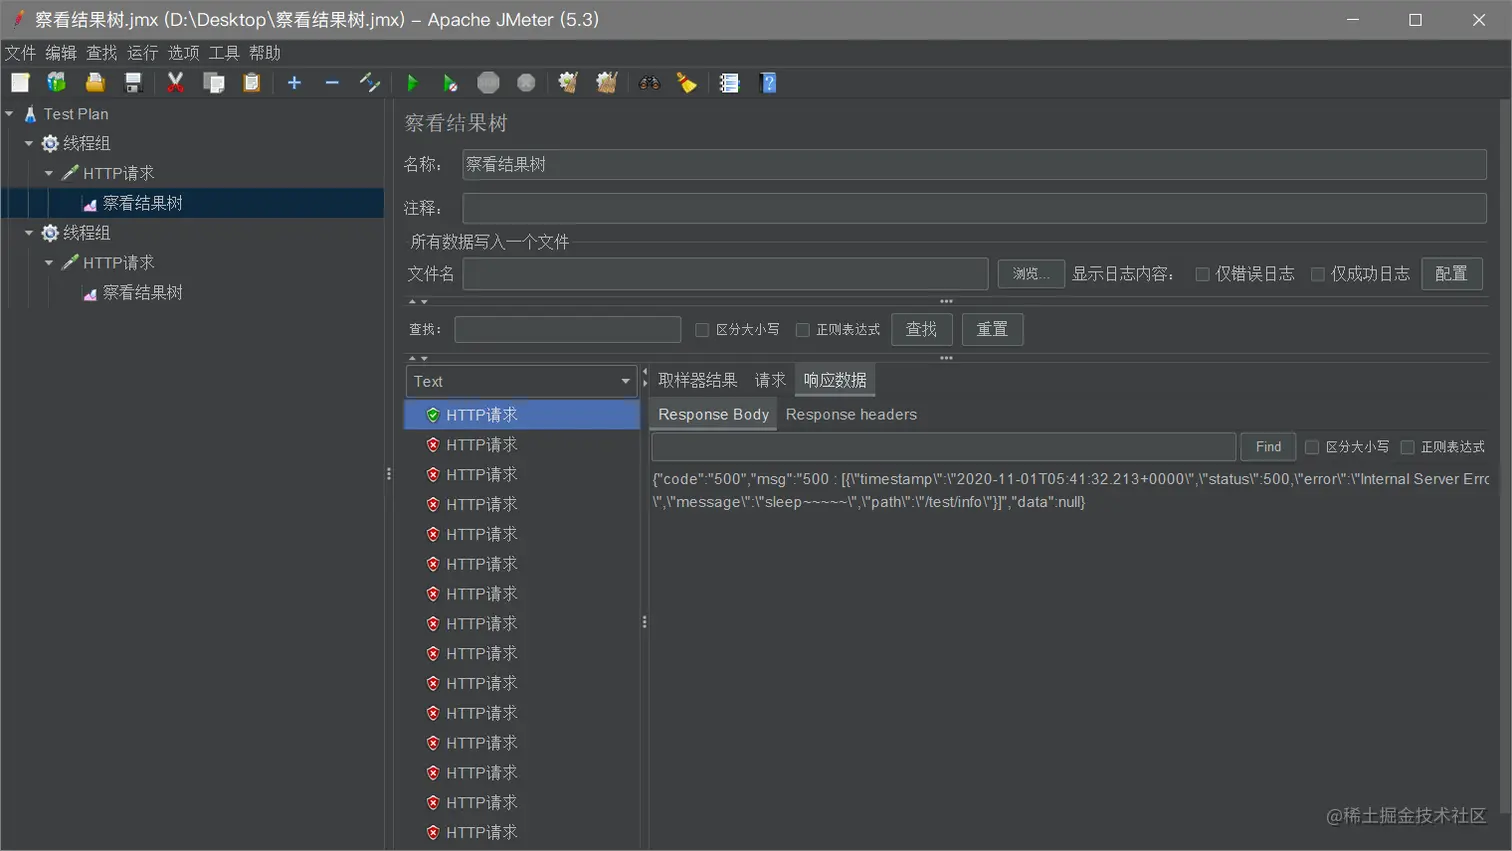Tick 正则表达式 next to the Find button
The height and width of the screenshot is (851, 1512).
[x=1407, y=447]
